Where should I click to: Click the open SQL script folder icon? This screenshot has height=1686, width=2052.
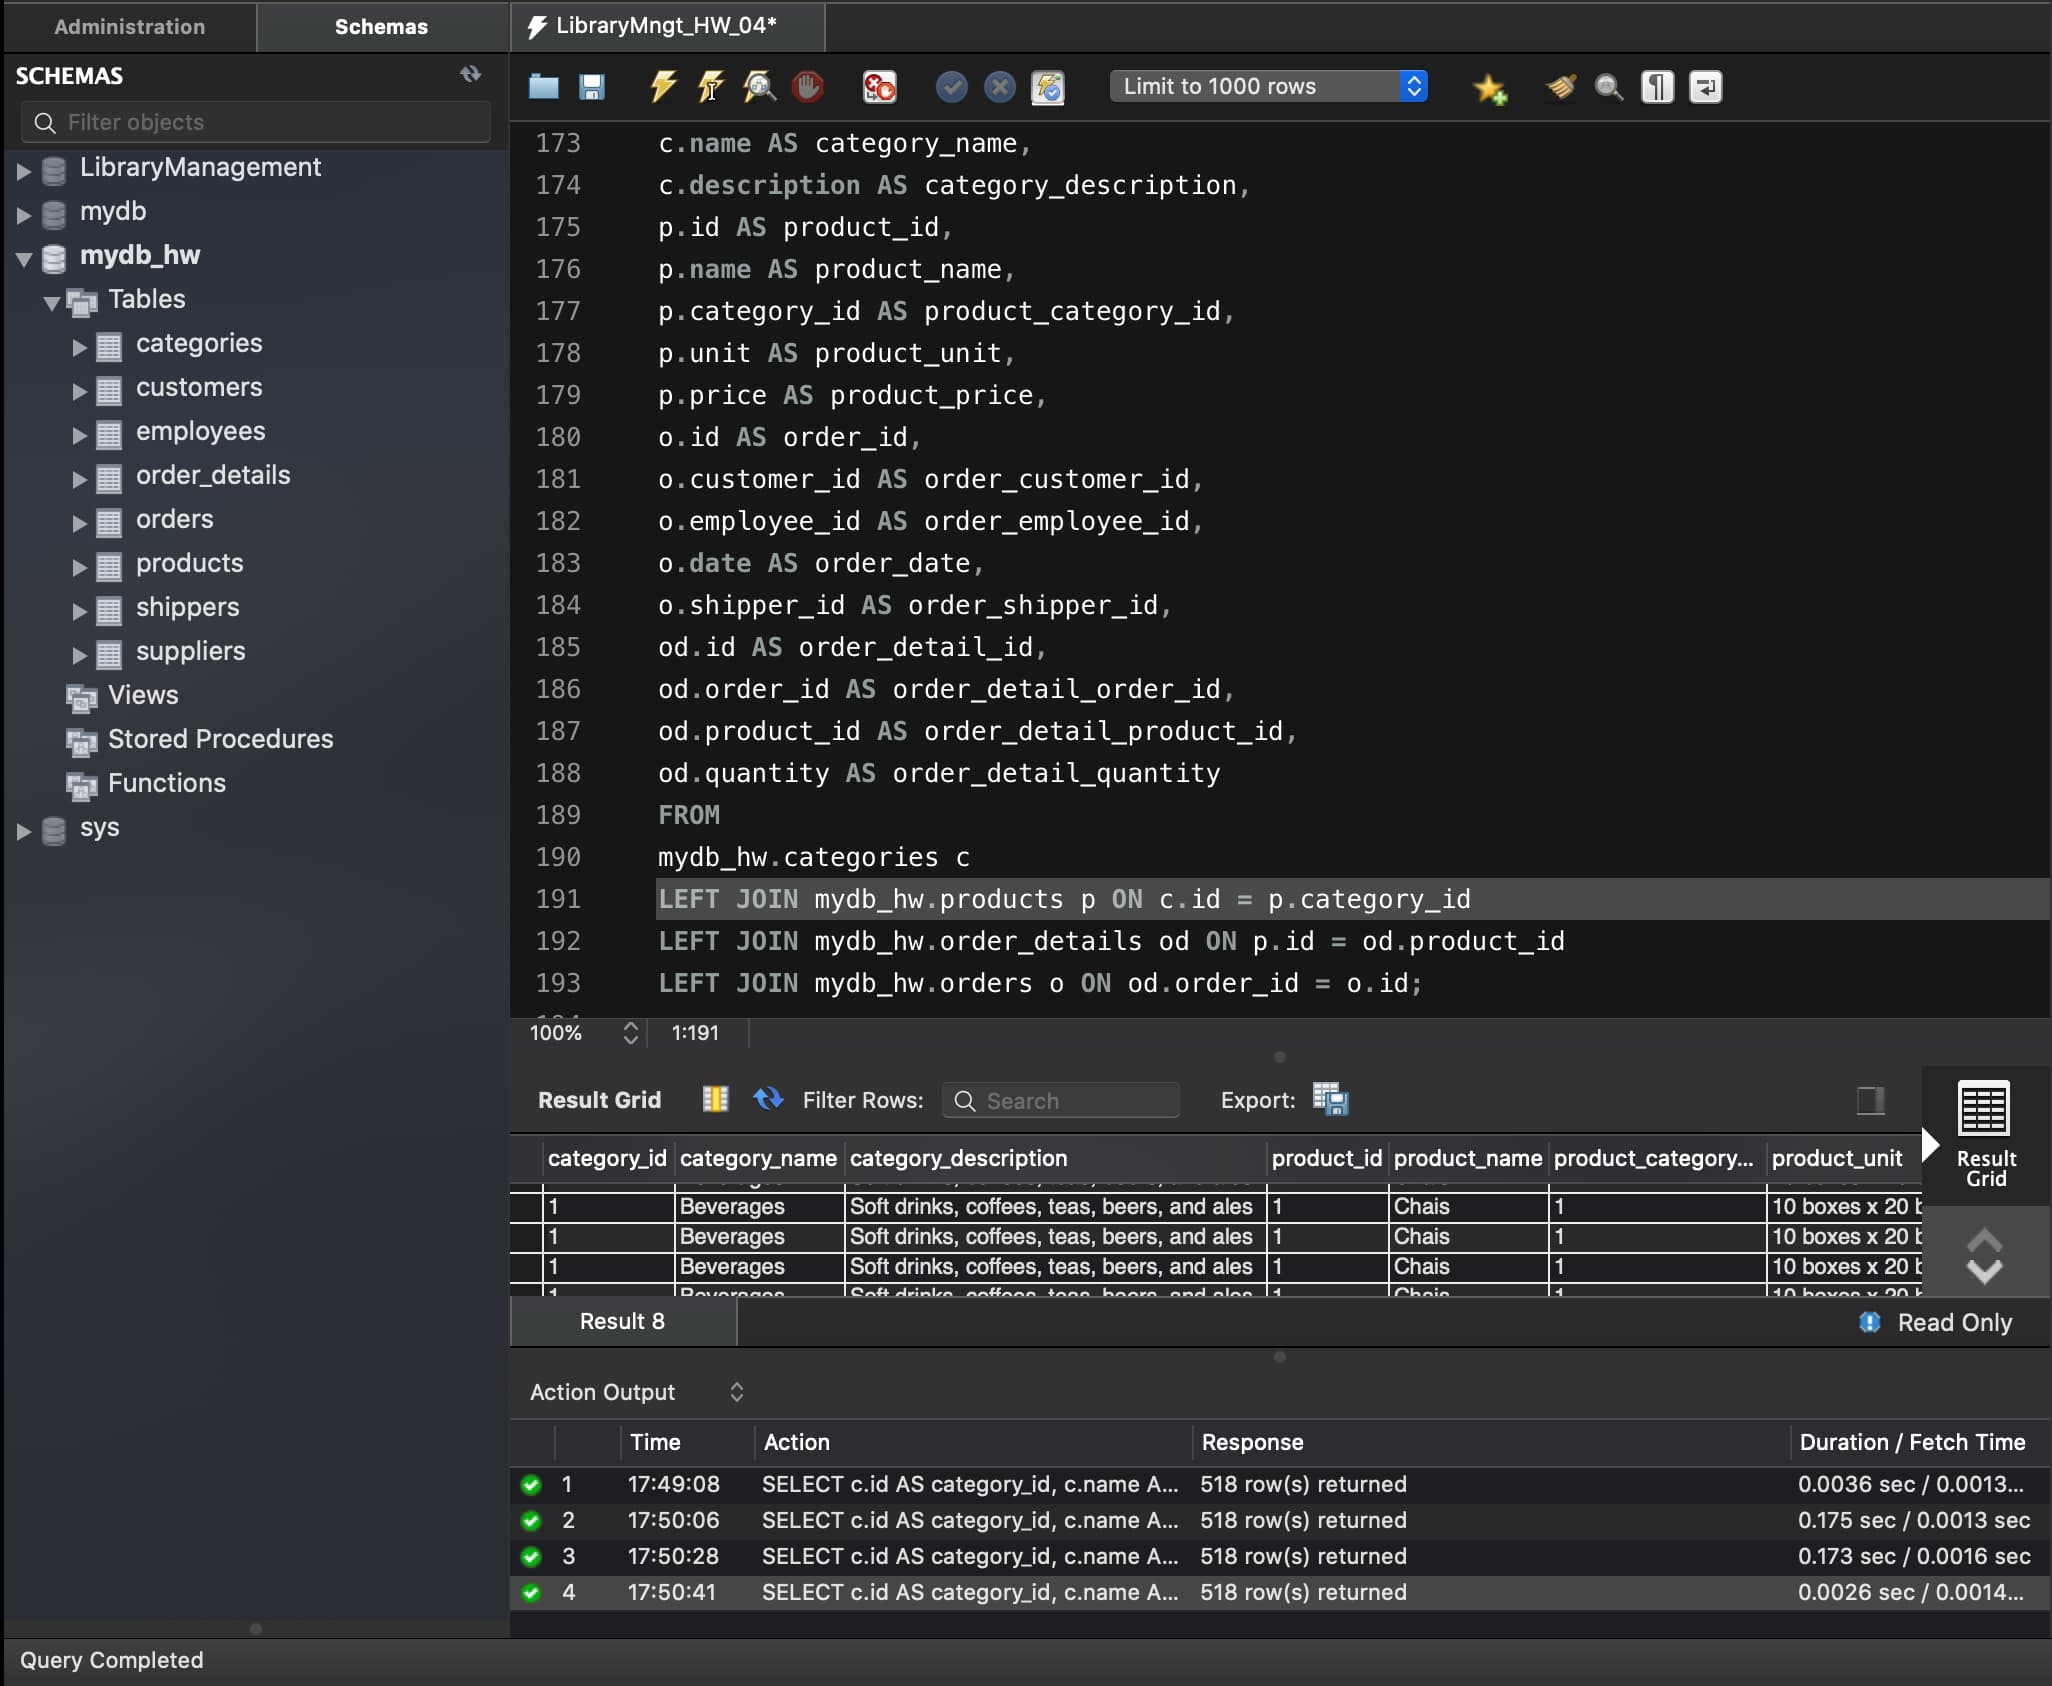[543, 87]
